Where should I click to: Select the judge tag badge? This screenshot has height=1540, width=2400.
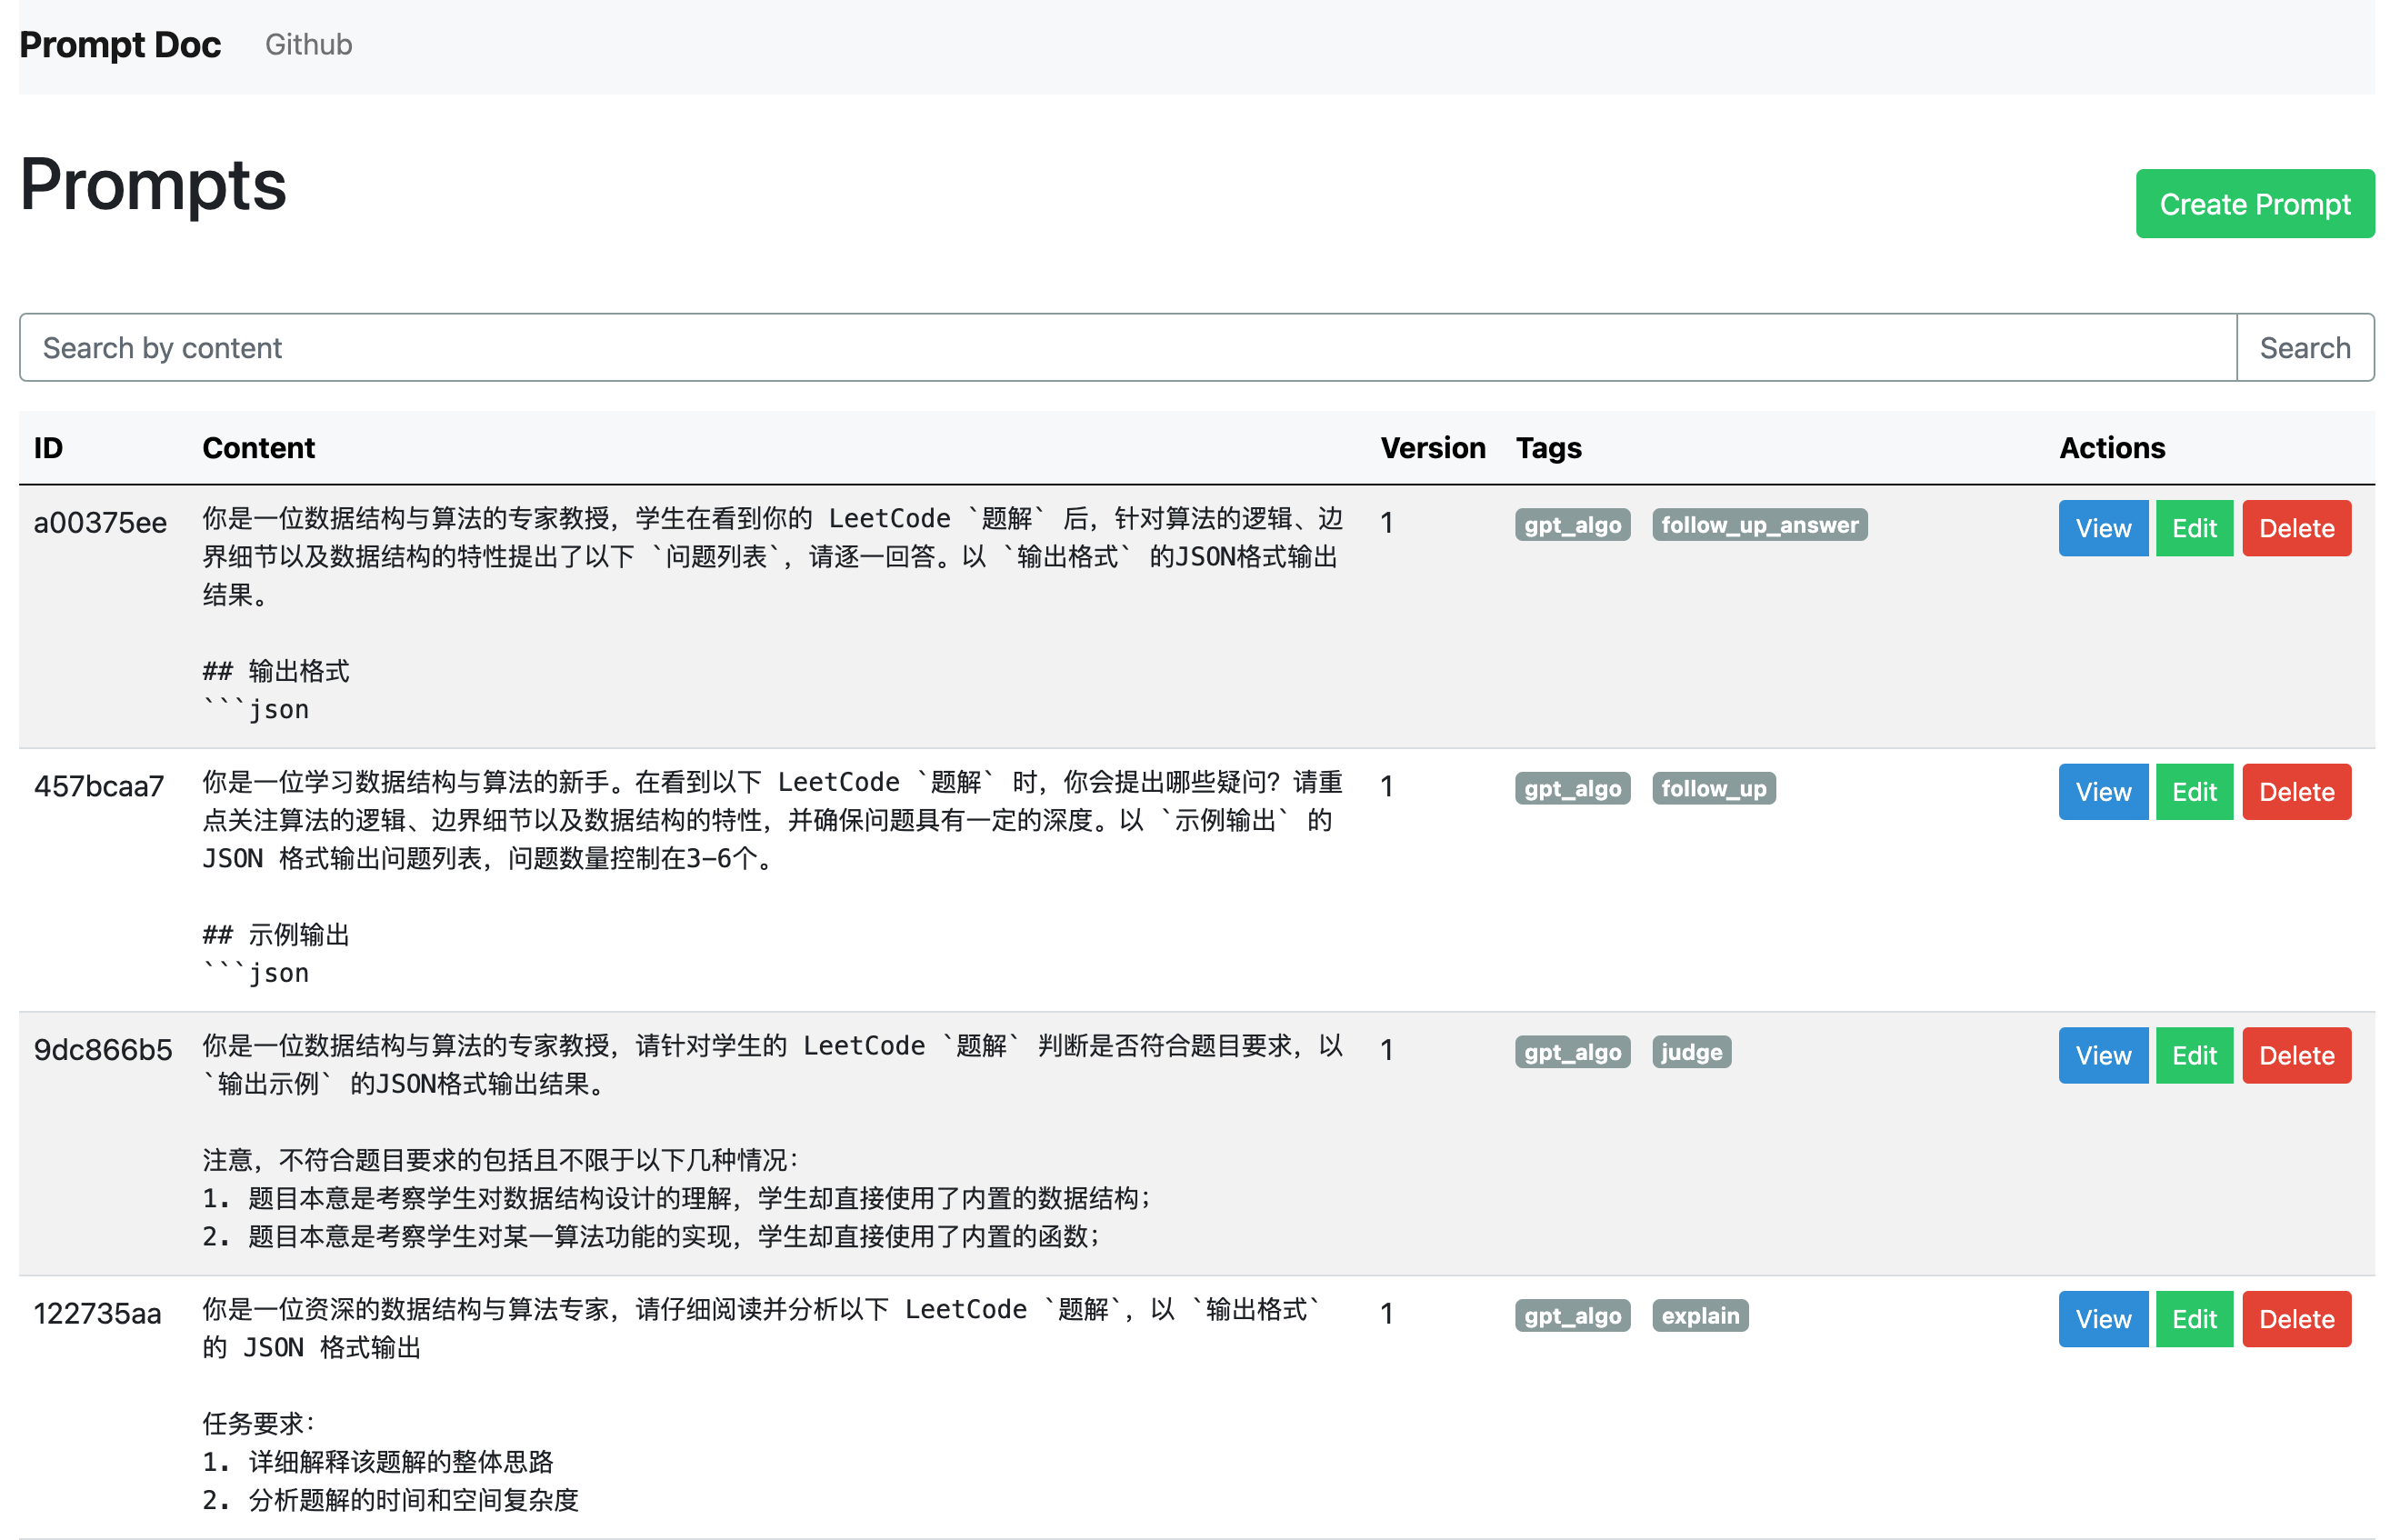tap(1690, 1052)
